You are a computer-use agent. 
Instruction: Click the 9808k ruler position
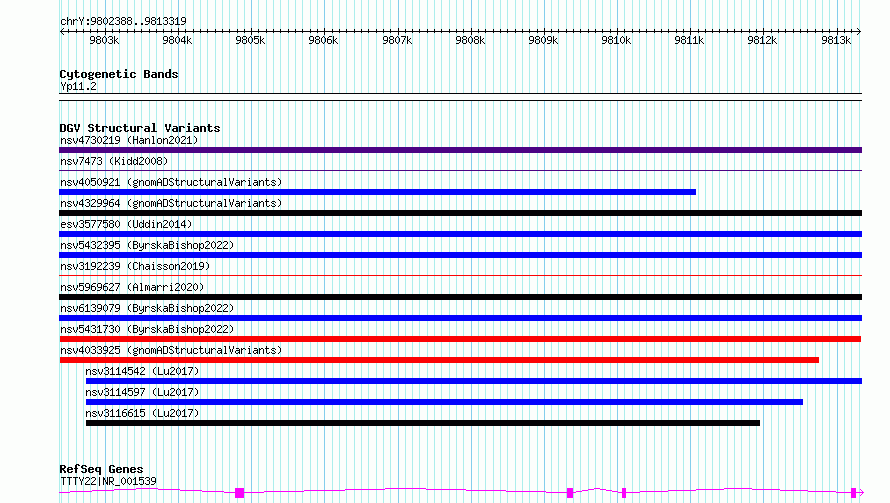pos(471,40)
